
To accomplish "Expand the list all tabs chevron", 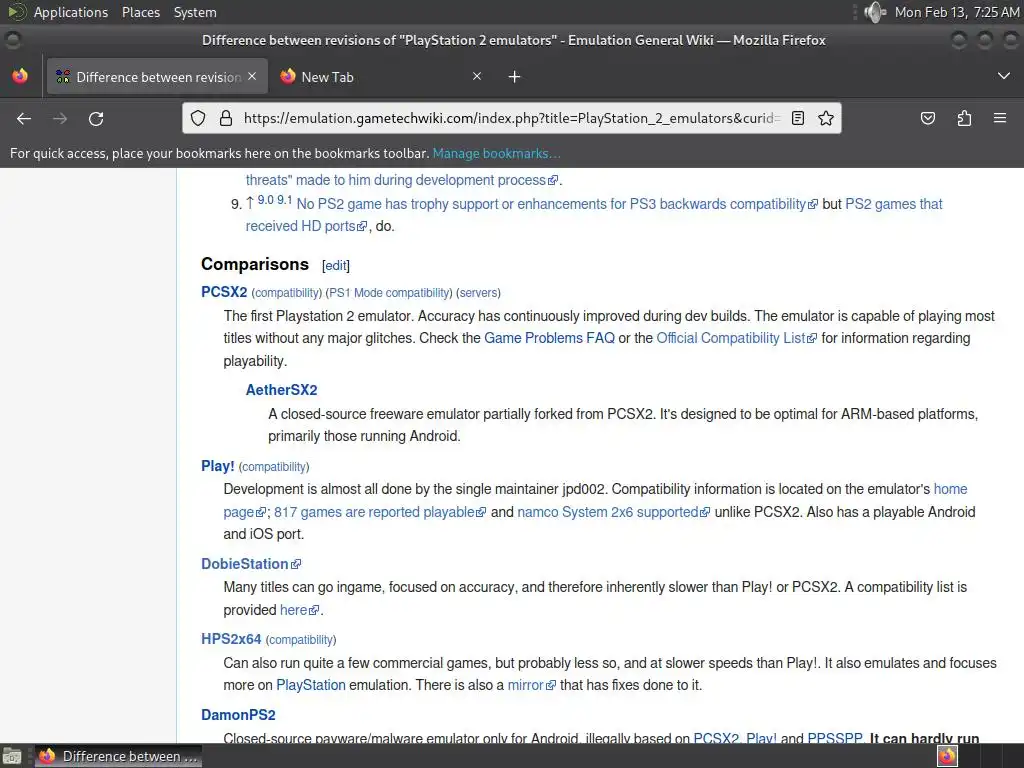I will 1004,76.
